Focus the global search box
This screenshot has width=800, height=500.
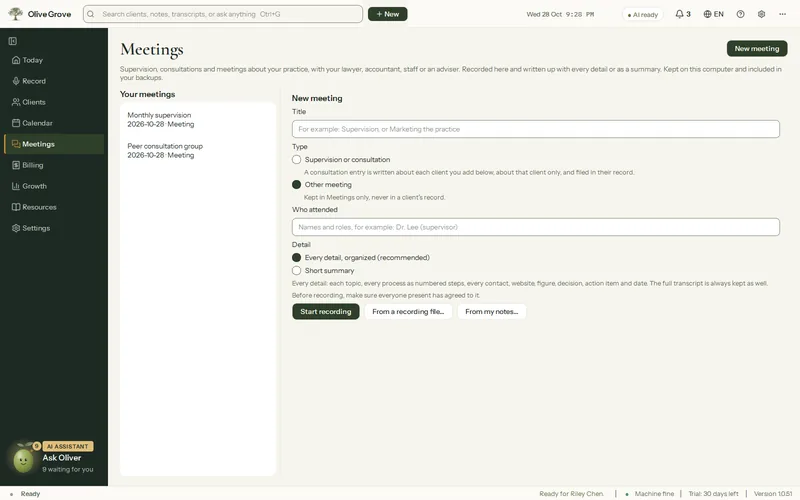click(x=223, y=14)
